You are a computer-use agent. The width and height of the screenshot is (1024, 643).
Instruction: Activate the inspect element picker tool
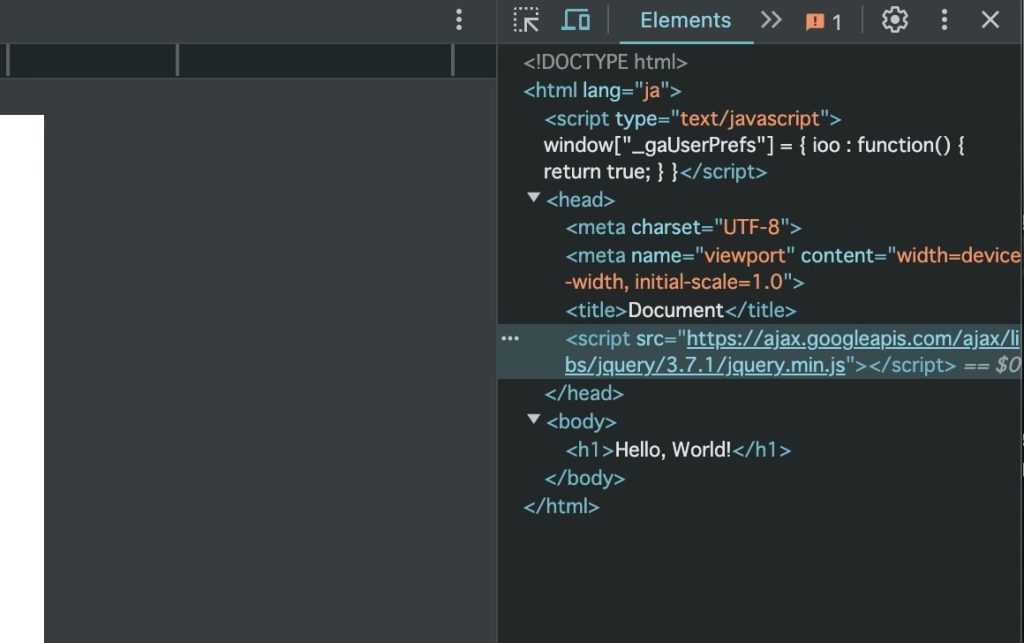[x=526, y=20]
